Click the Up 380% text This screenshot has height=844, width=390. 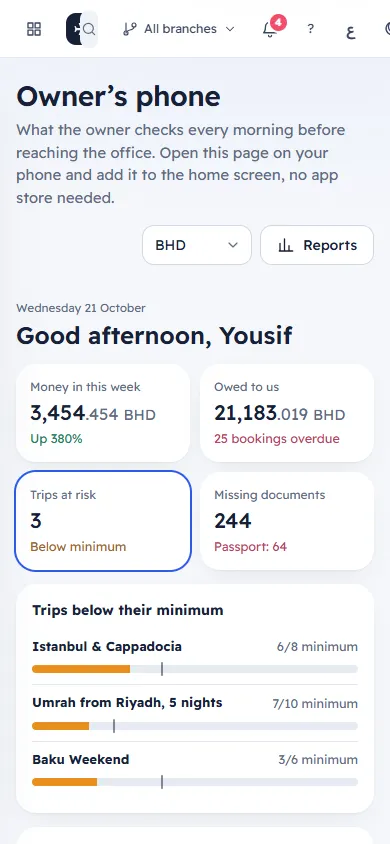[56, 439]
